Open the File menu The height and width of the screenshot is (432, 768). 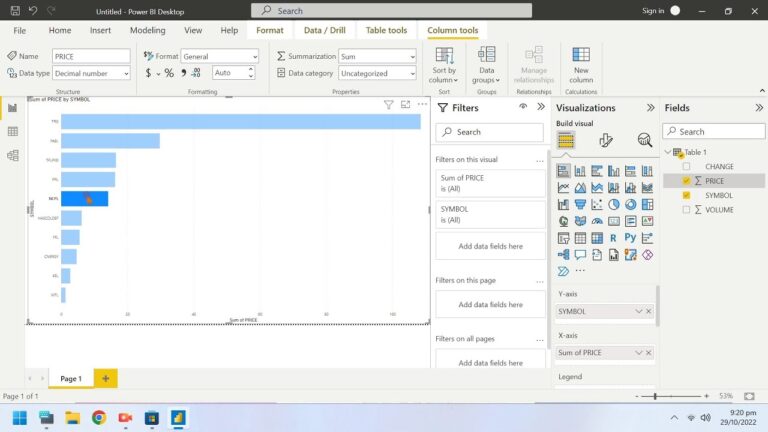tap(20, 30)
